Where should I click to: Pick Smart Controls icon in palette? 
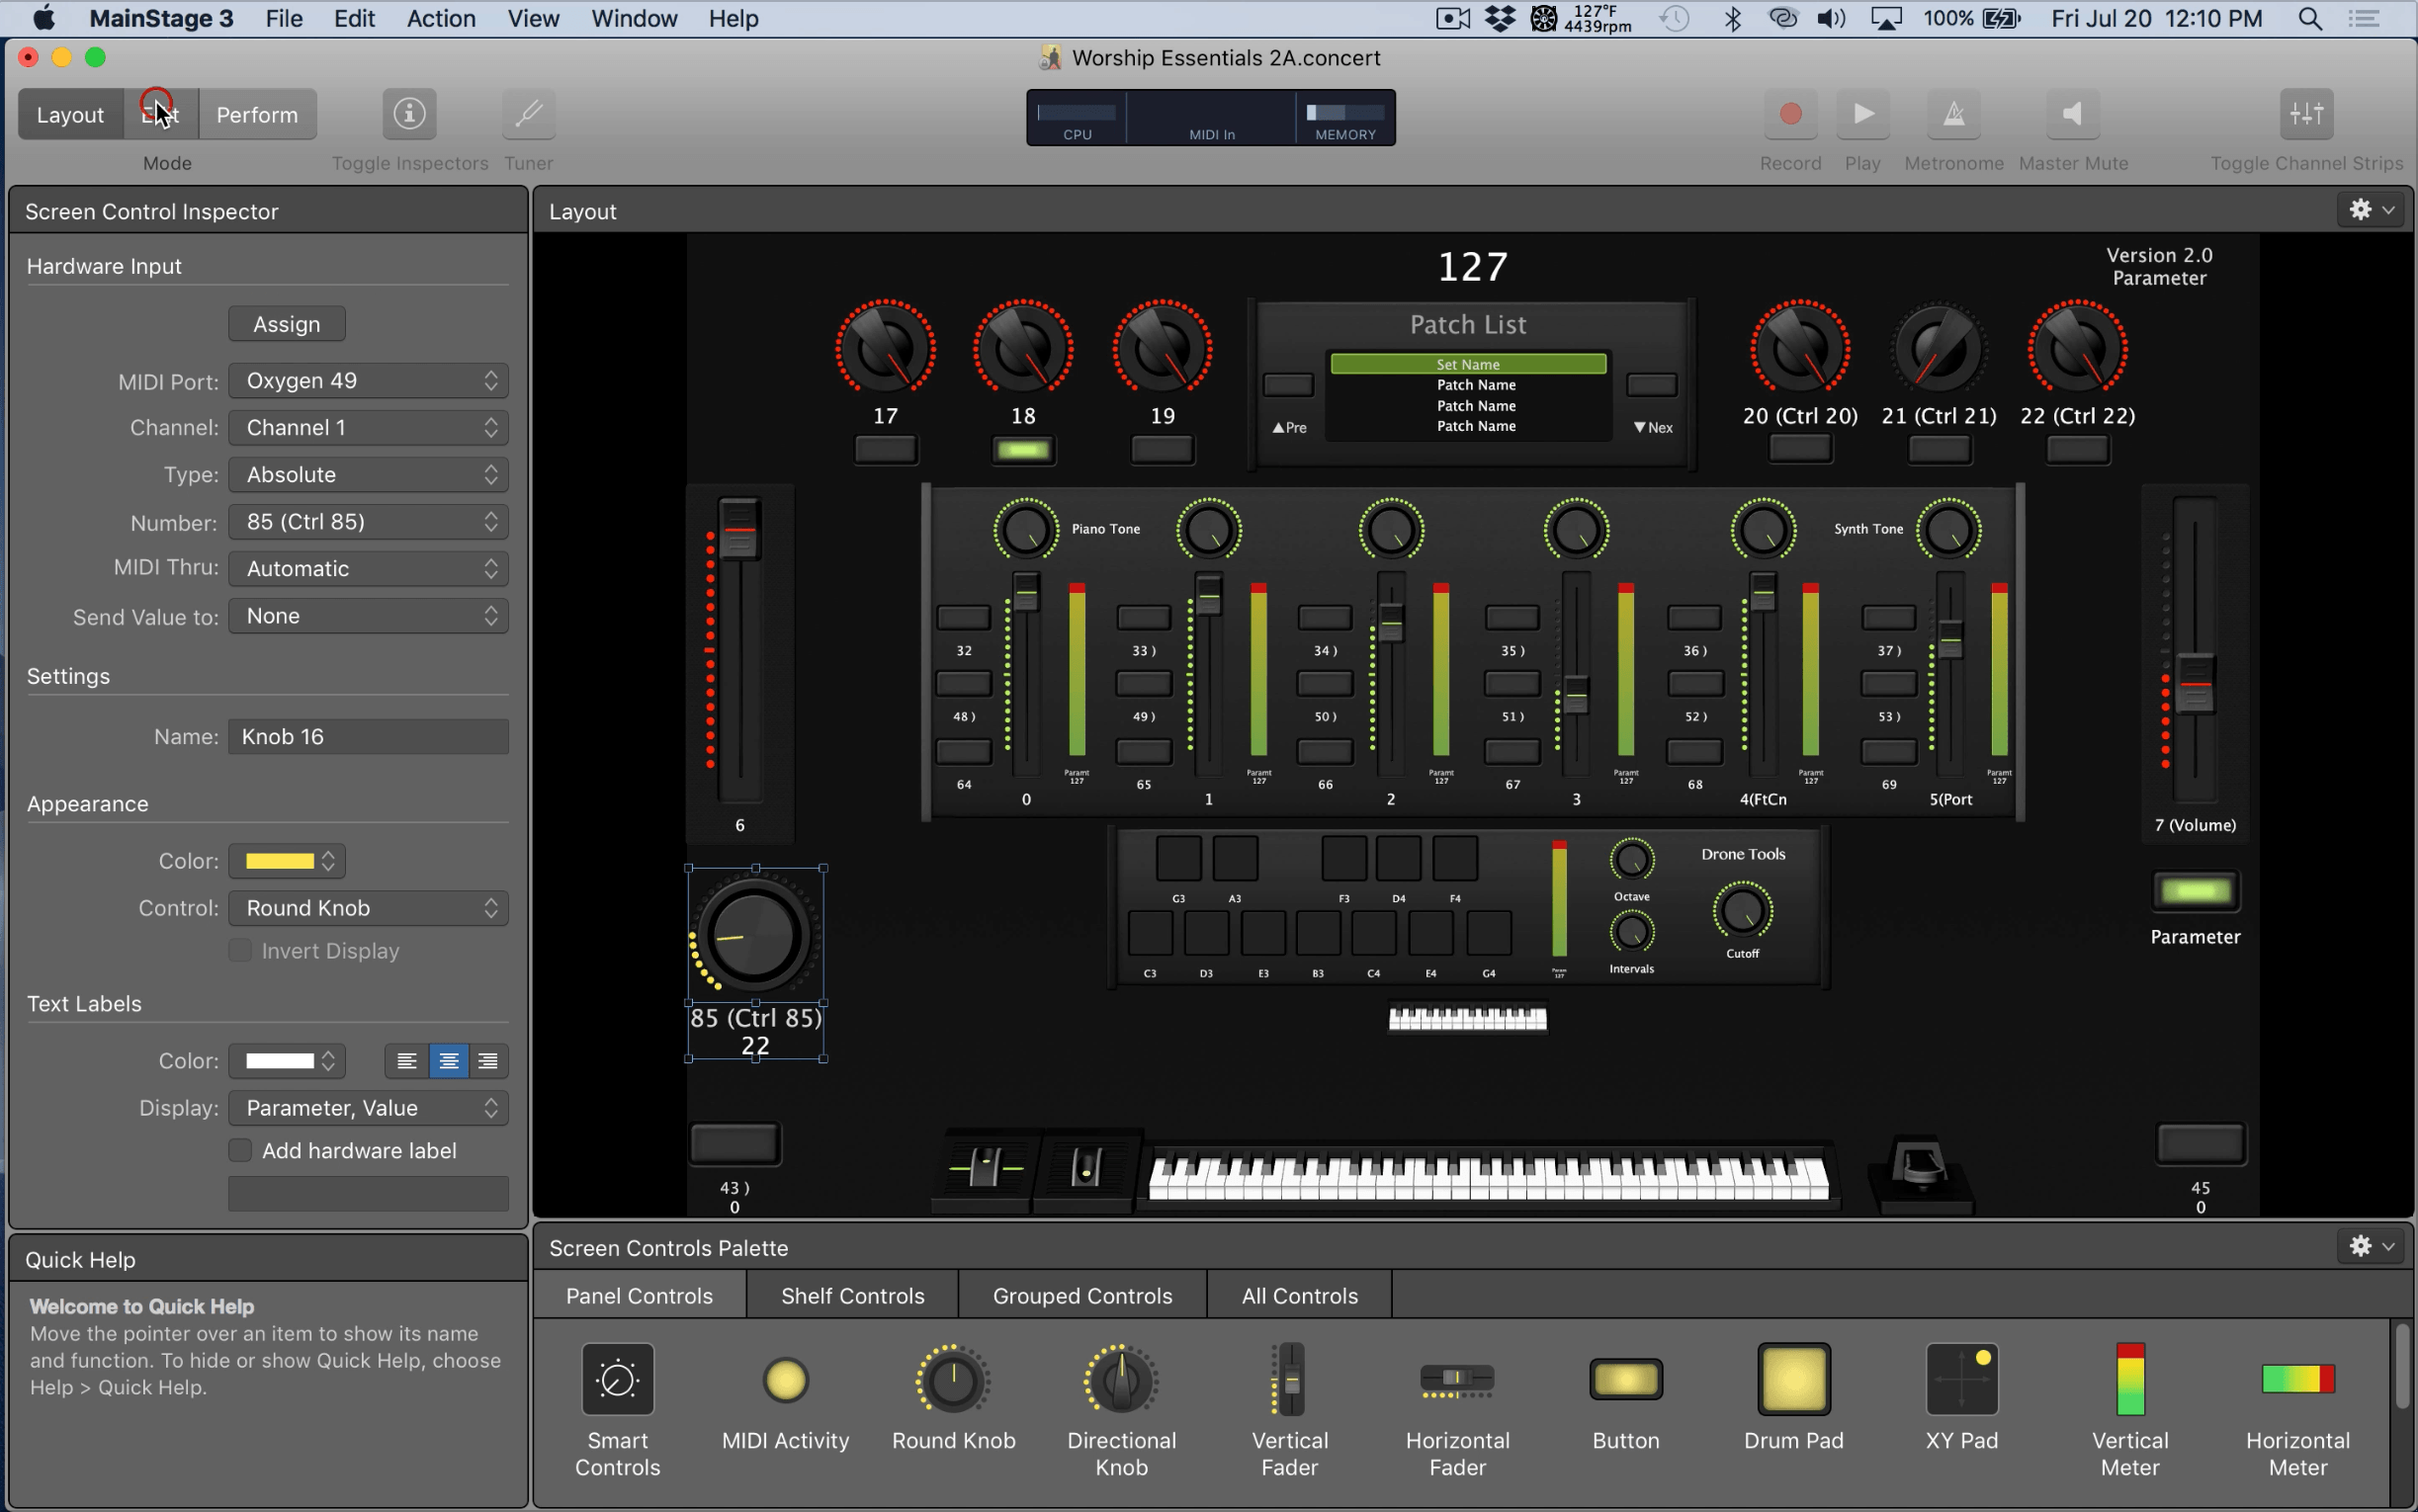(618, 1379)
